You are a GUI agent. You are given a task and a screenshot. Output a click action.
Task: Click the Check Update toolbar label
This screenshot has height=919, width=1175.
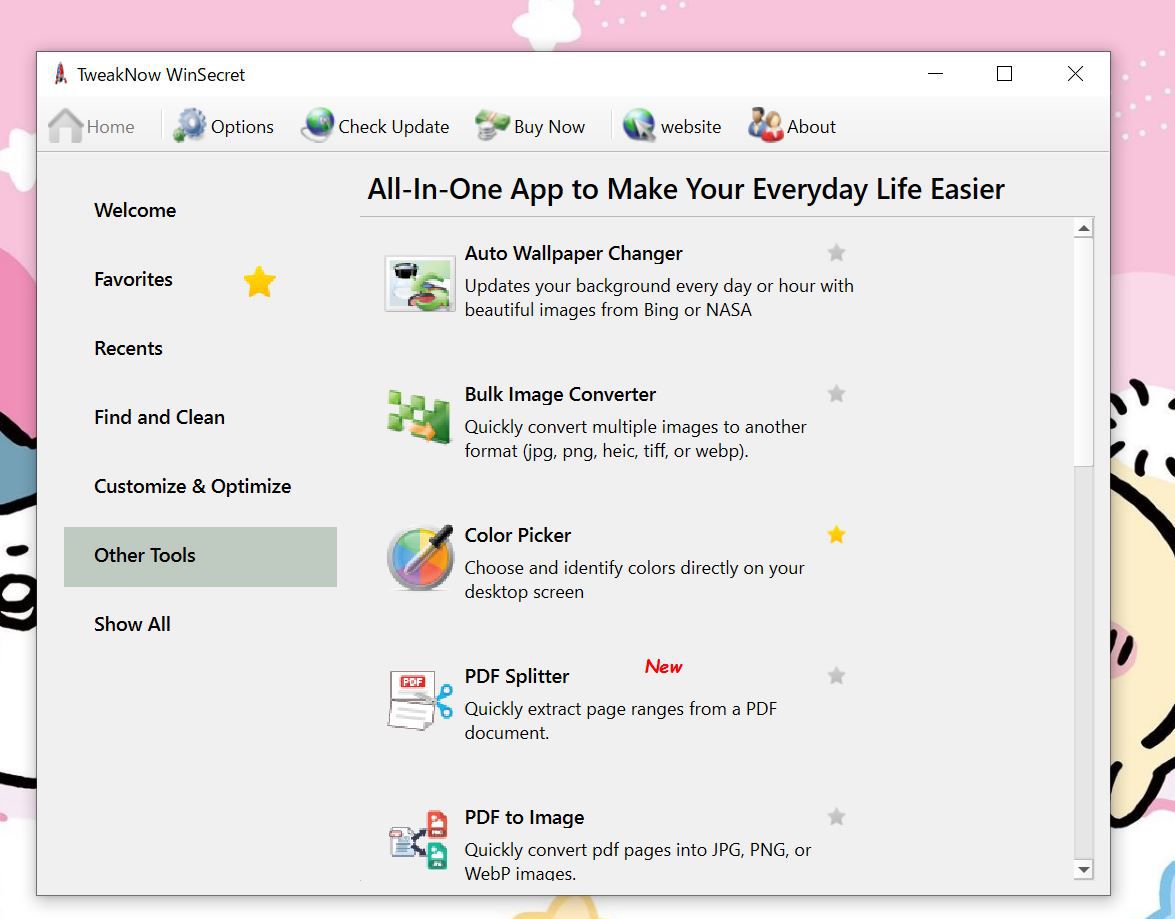coord(393,127)
